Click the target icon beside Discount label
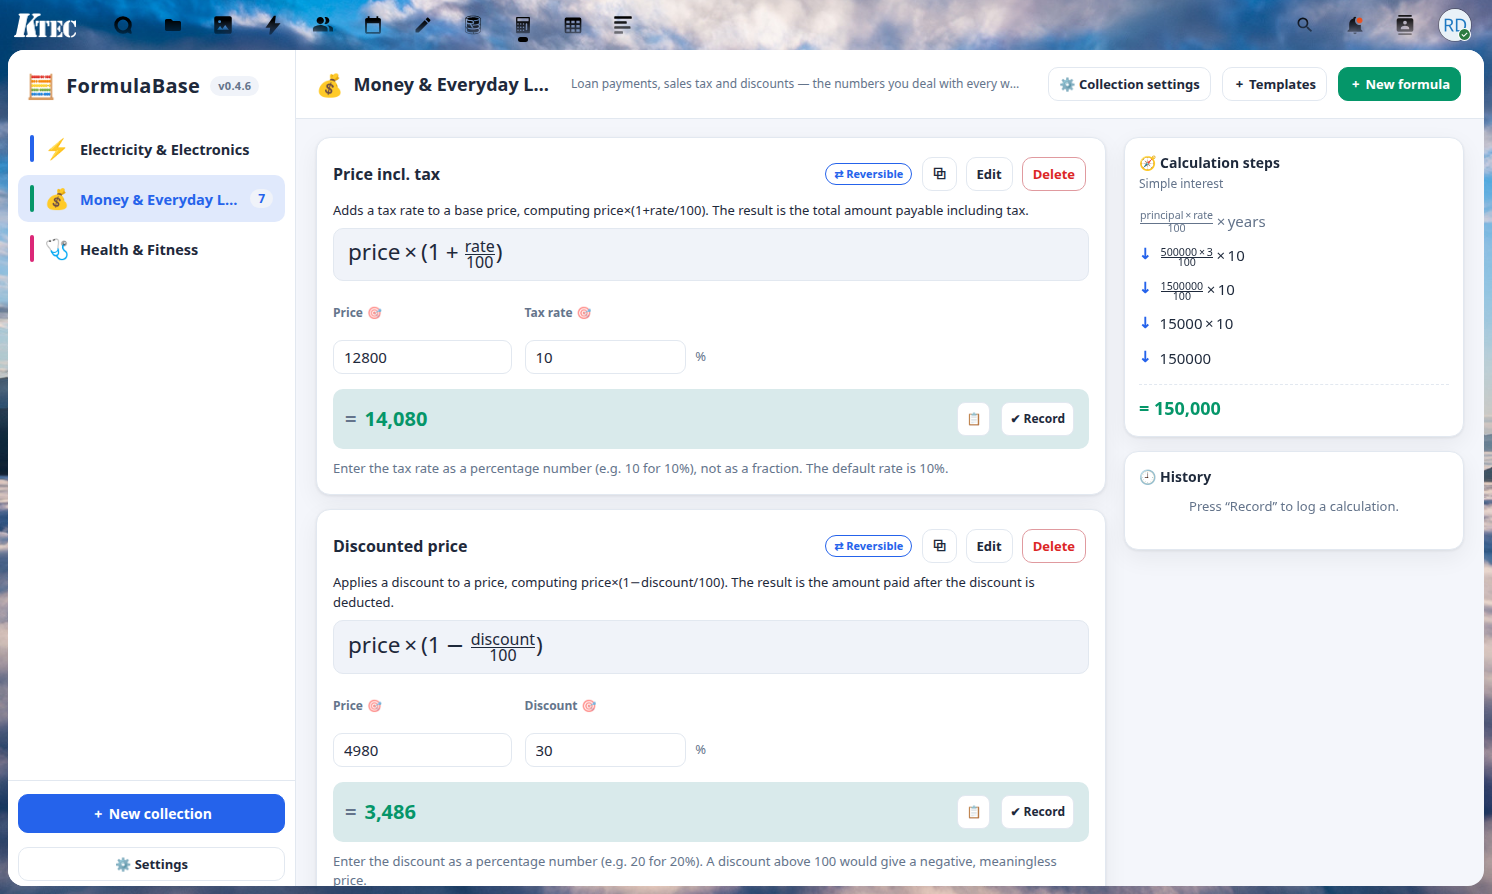The width and height of the screenshot is (1492, 894). coord(589,706)
